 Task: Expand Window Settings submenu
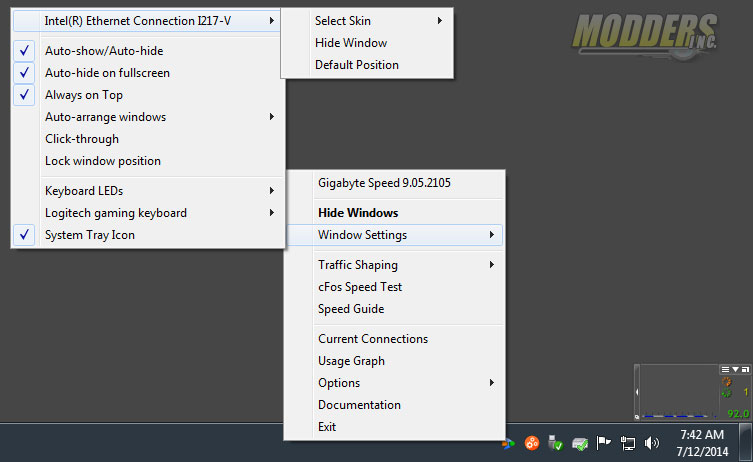[x=394, y=235]
